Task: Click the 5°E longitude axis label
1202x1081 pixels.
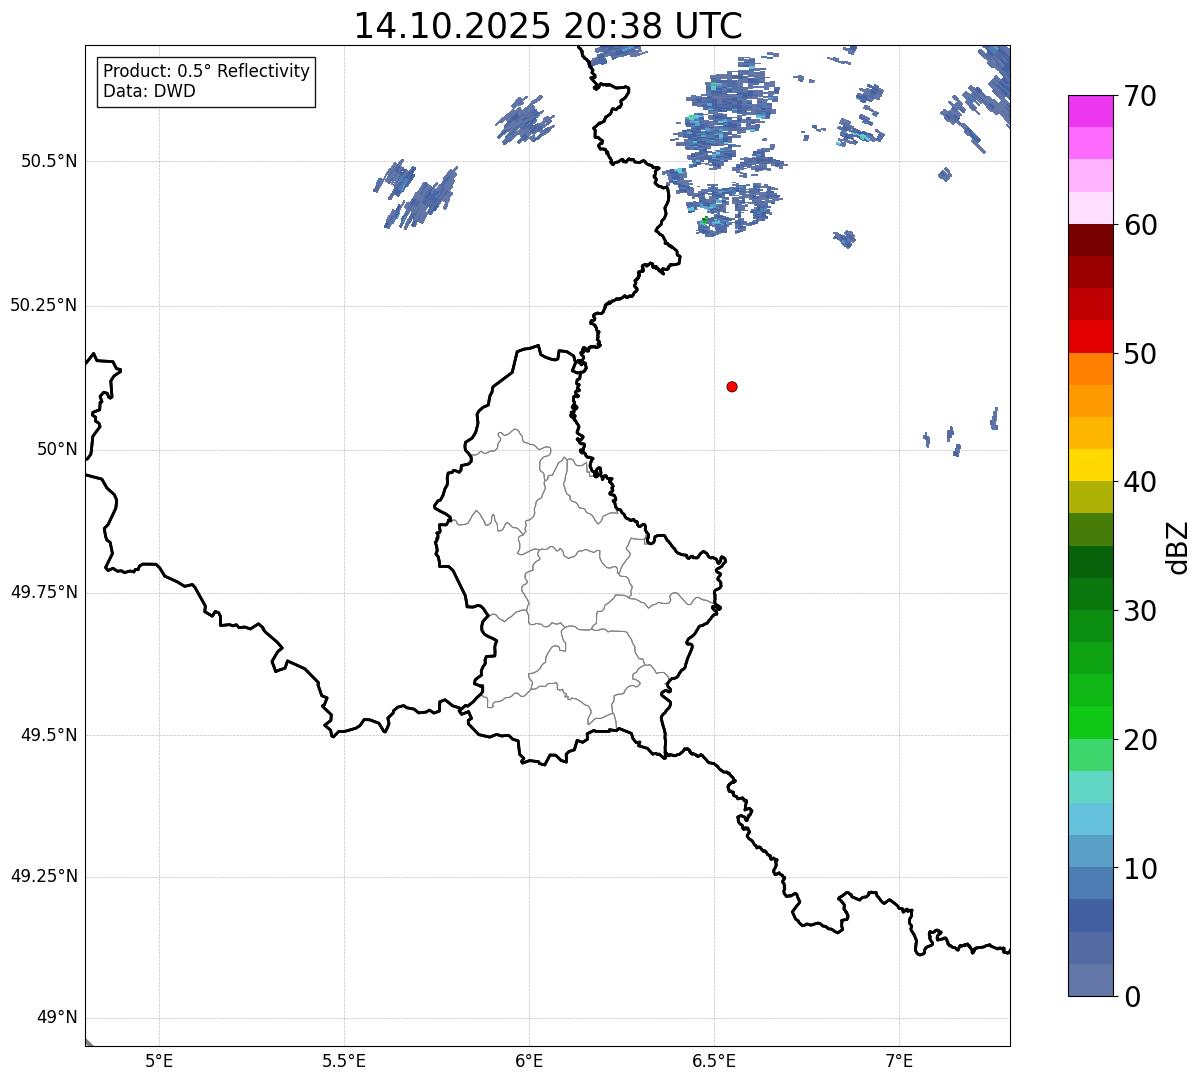Action: point(159,1061)
